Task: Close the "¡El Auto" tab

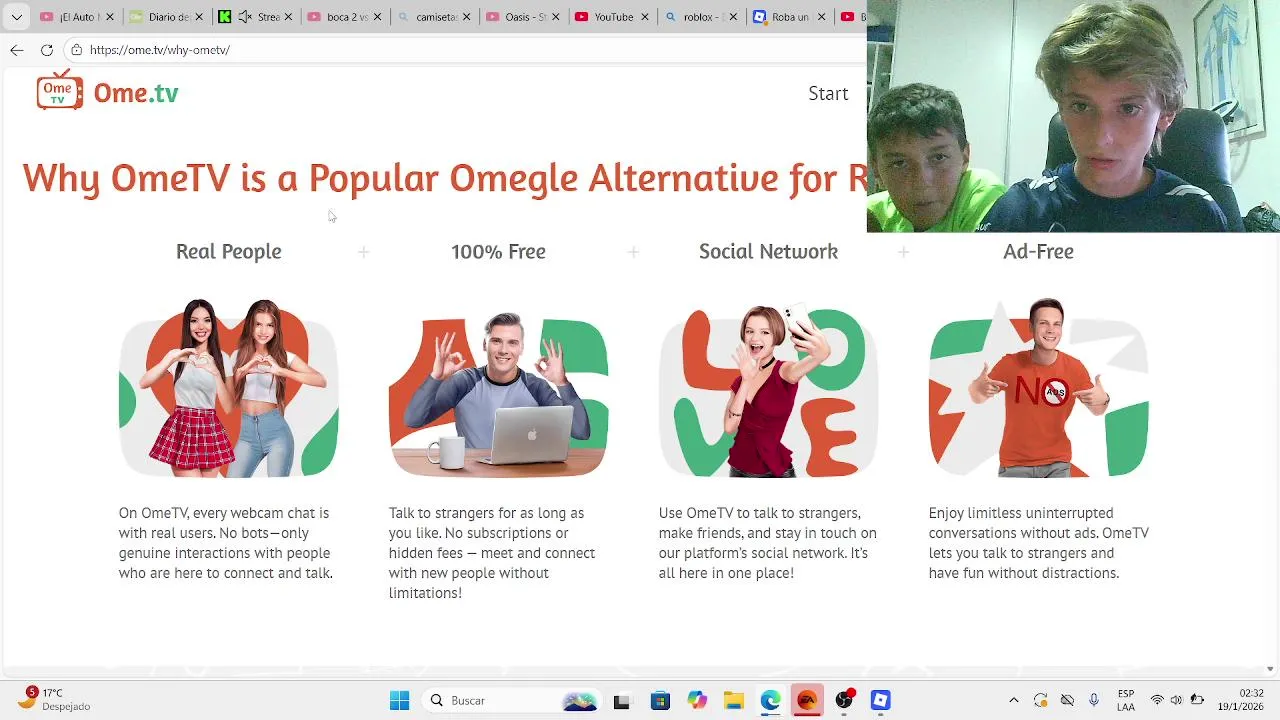Action: 110,17
